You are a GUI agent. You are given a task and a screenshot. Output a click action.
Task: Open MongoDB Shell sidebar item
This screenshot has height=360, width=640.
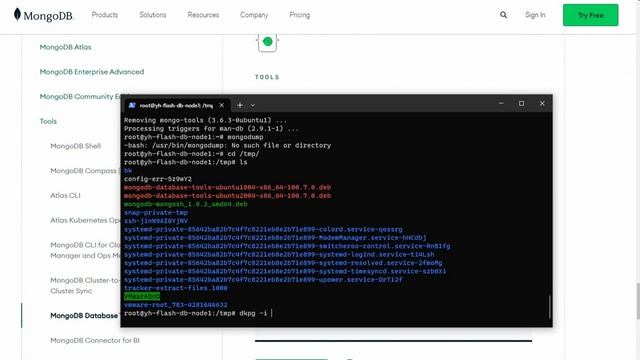tap(76, 146)
